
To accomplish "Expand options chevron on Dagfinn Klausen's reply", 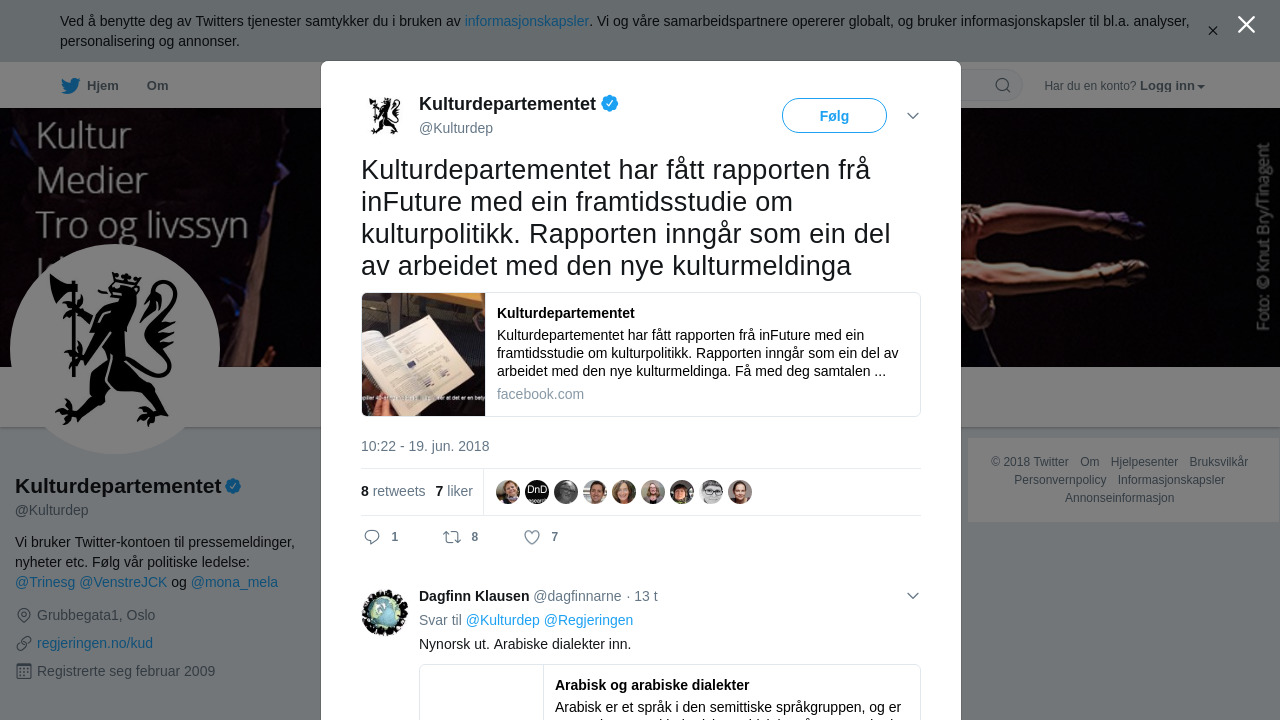I will coord(913,596).
